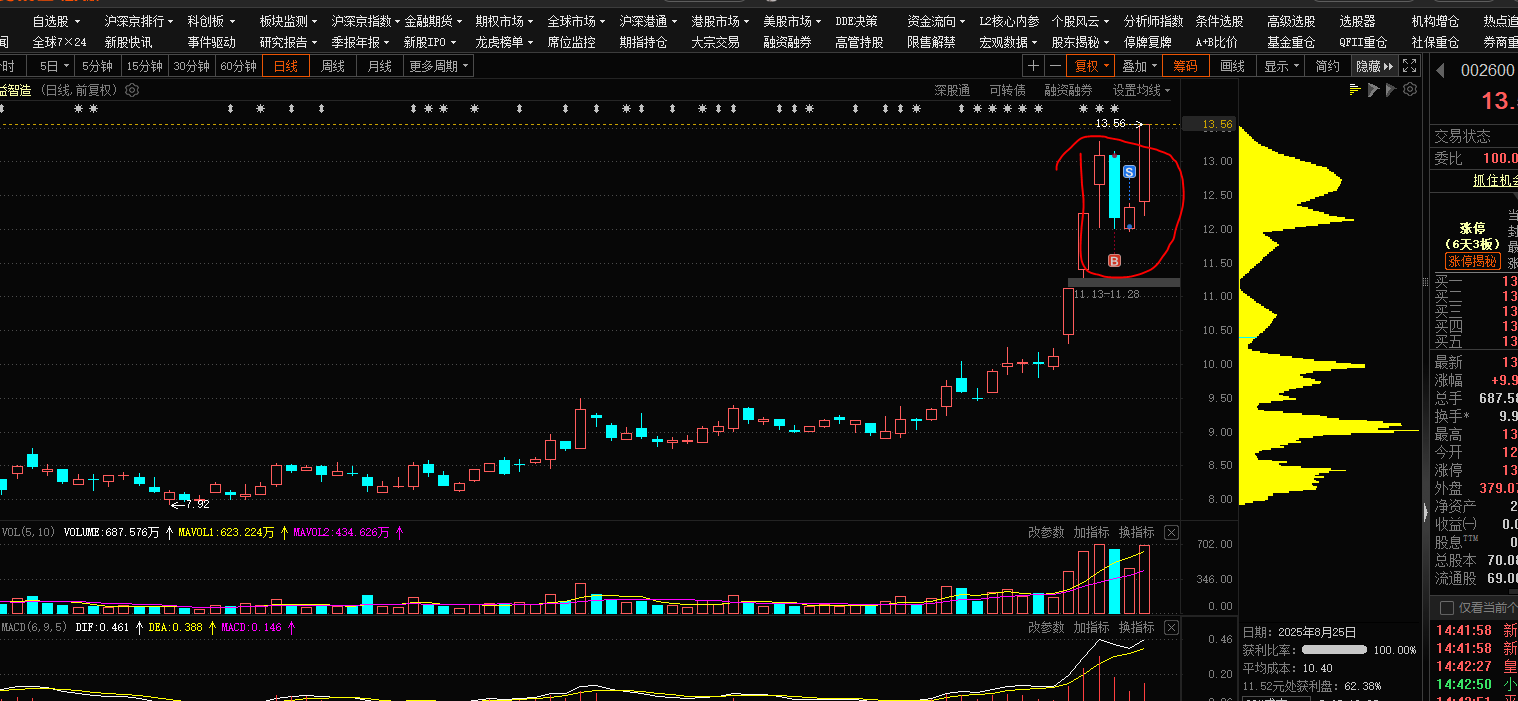Screen dimensions: 1518x701
Task: Select the yellow chip bars icon
Action: pyautogui.click(x=1355, y=90)
